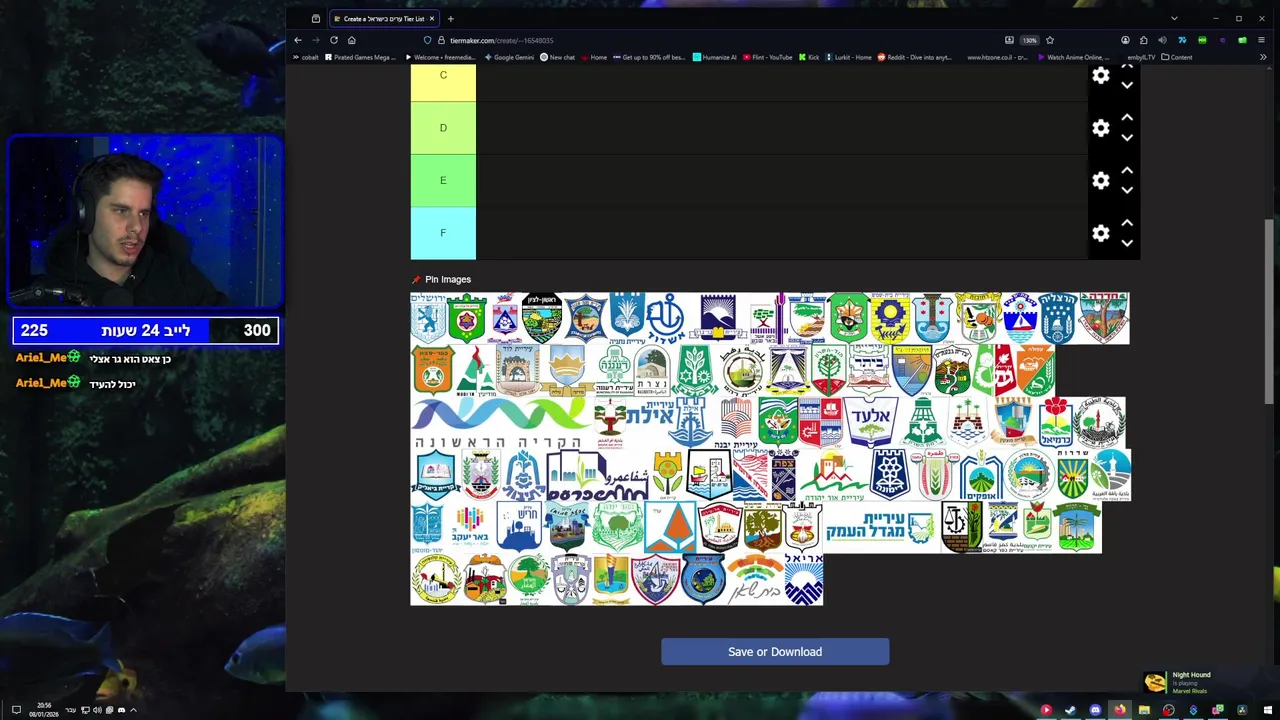Image resolution: width=1280 pixels, height=720 pixels.
Task: Select the Harish blue city logo
Action: tap(519, 527)
